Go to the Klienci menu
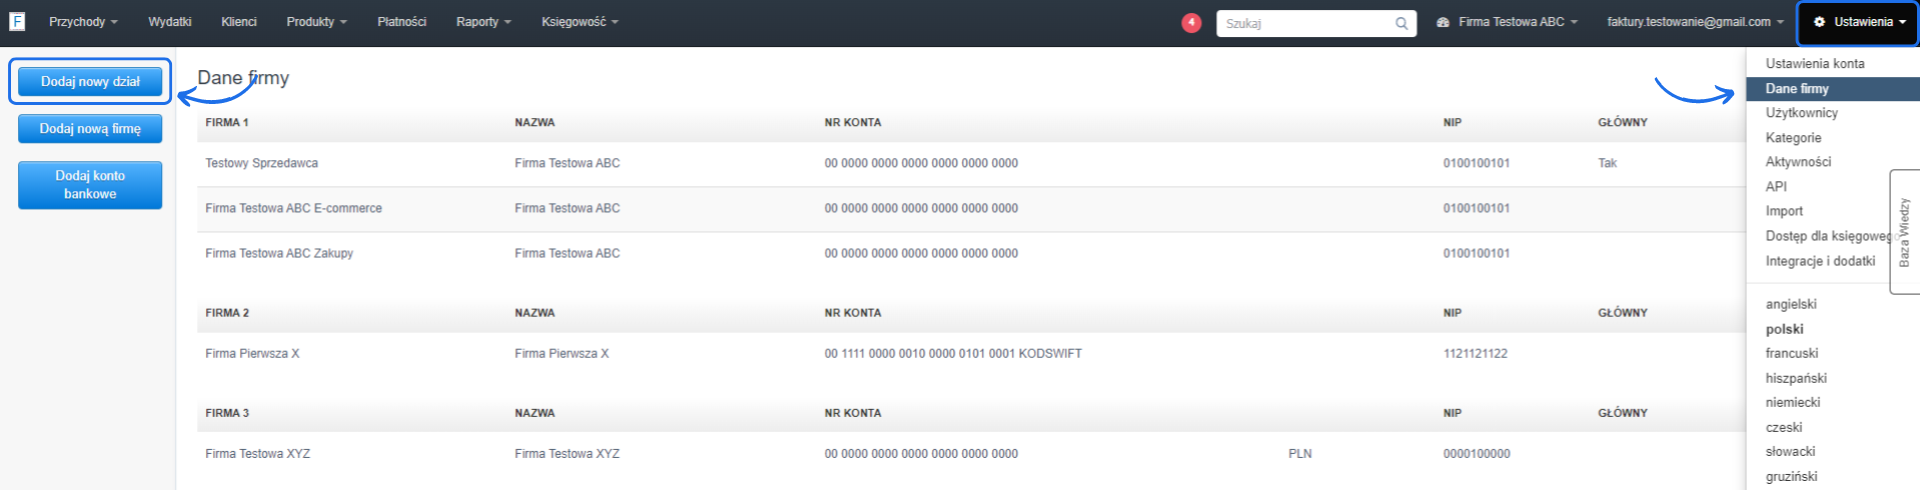This screenshot has height=495, width=1920. tap(239, 22)
